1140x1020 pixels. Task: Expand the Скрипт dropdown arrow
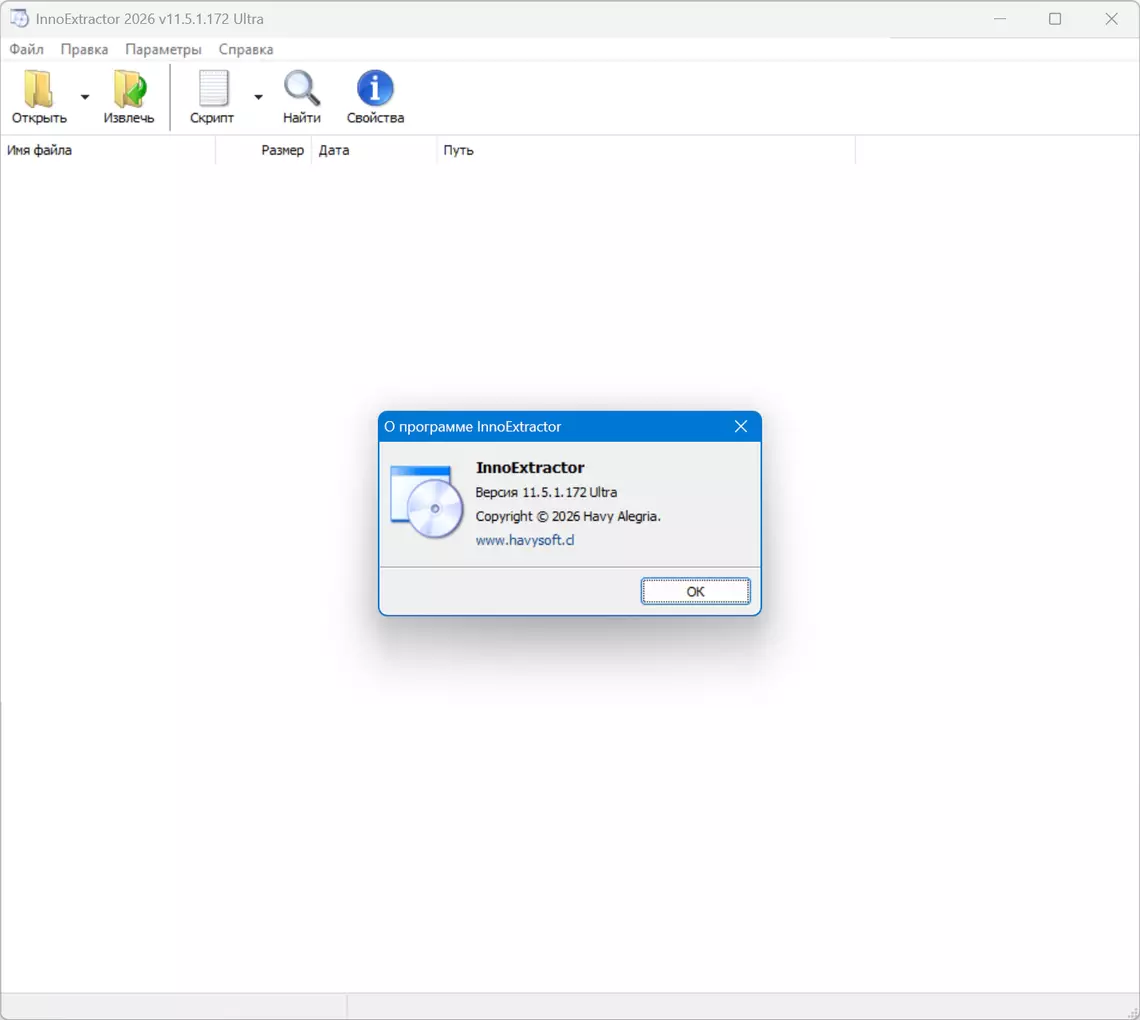(x=258, y=97)
